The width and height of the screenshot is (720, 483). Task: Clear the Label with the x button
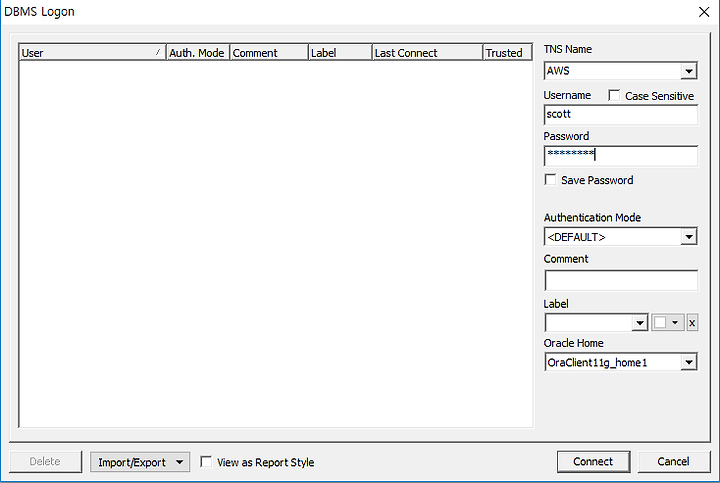pos(692,323)
